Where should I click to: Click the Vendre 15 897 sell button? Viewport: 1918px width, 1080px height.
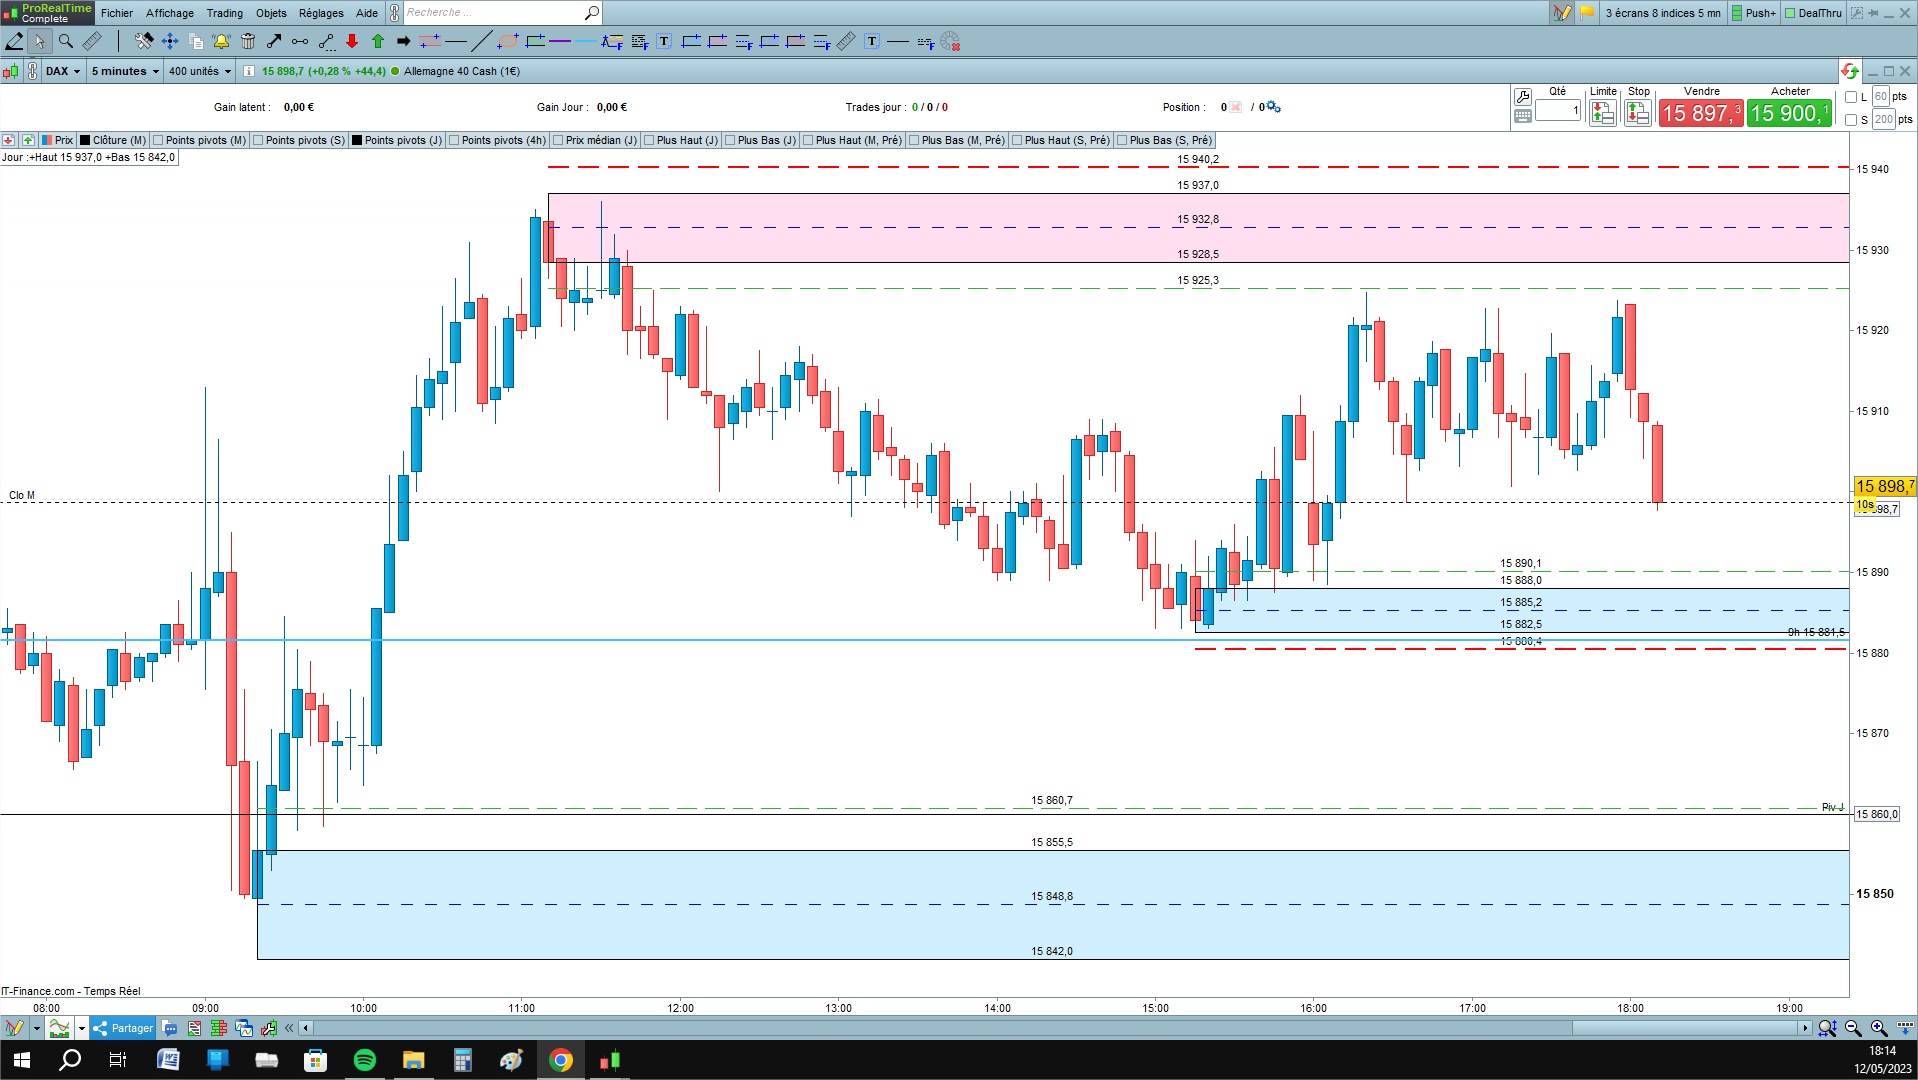(x=1701, y=113)
